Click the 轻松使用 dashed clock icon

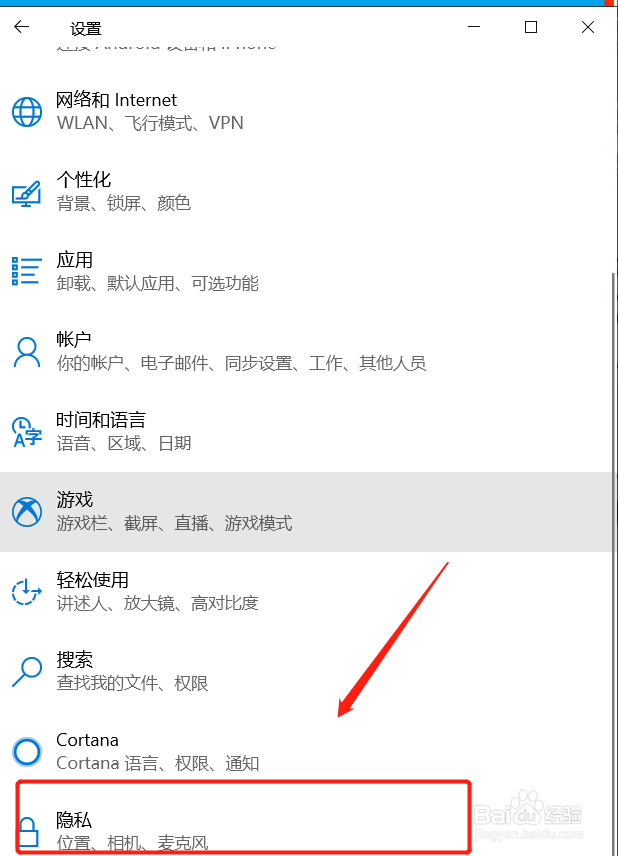point(27,592)
